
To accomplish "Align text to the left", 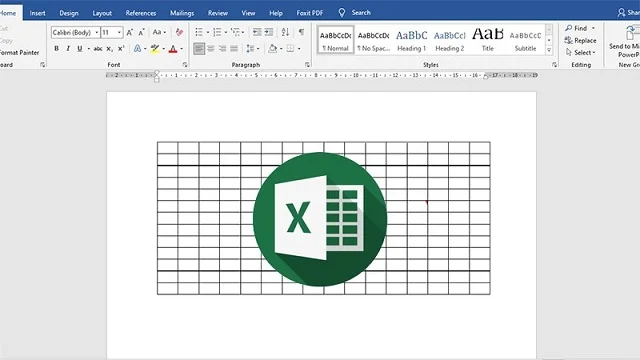I will click(x=199, y=49).
